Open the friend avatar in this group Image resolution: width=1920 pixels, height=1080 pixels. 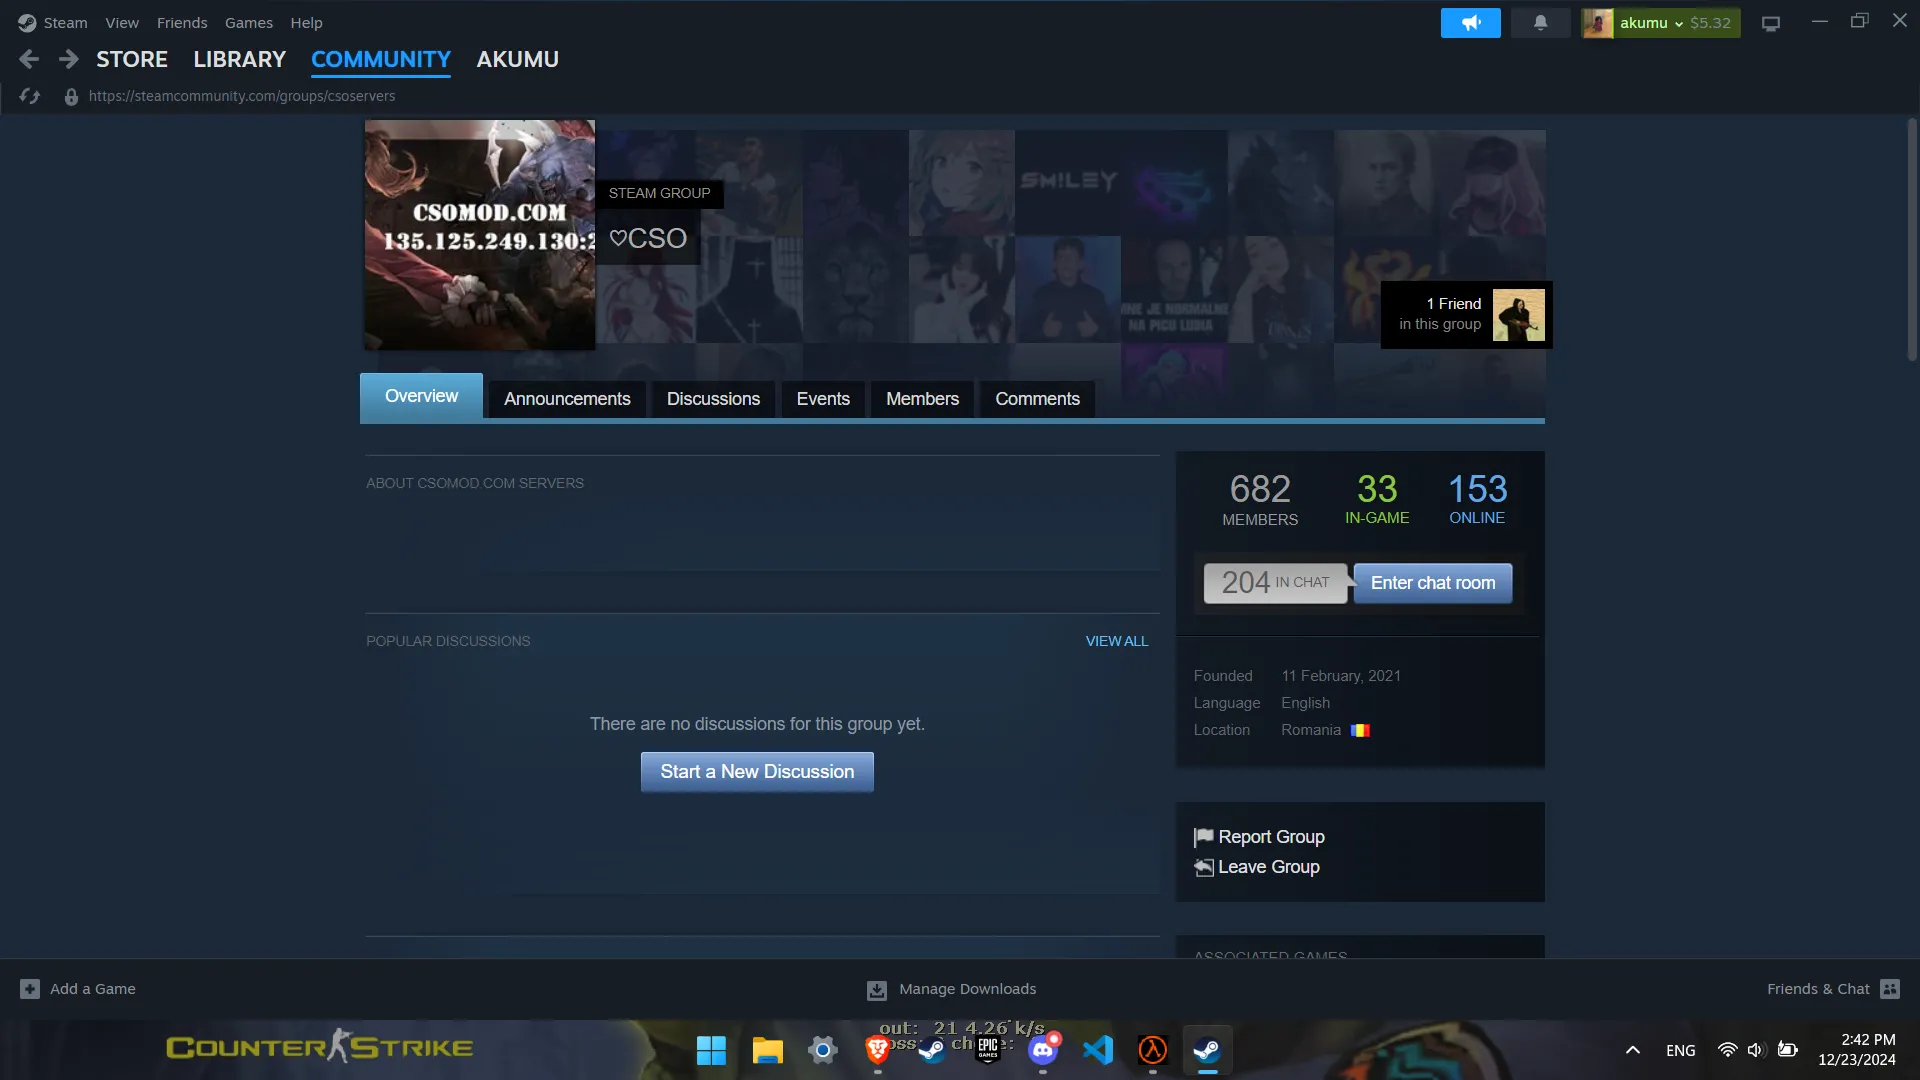(1518, 315)
